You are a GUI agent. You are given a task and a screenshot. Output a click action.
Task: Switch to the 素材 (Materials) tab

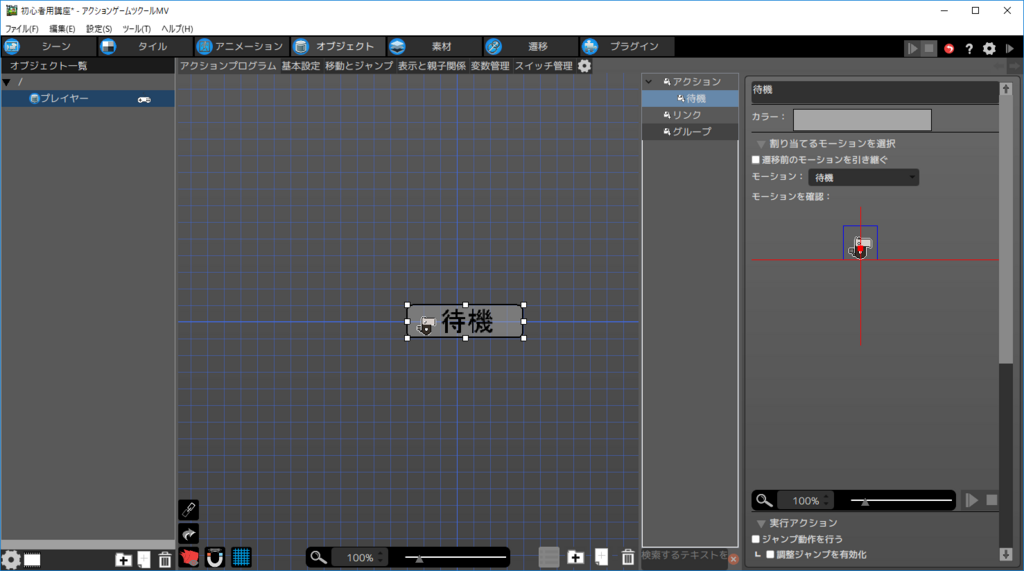(x=434, y=46)
